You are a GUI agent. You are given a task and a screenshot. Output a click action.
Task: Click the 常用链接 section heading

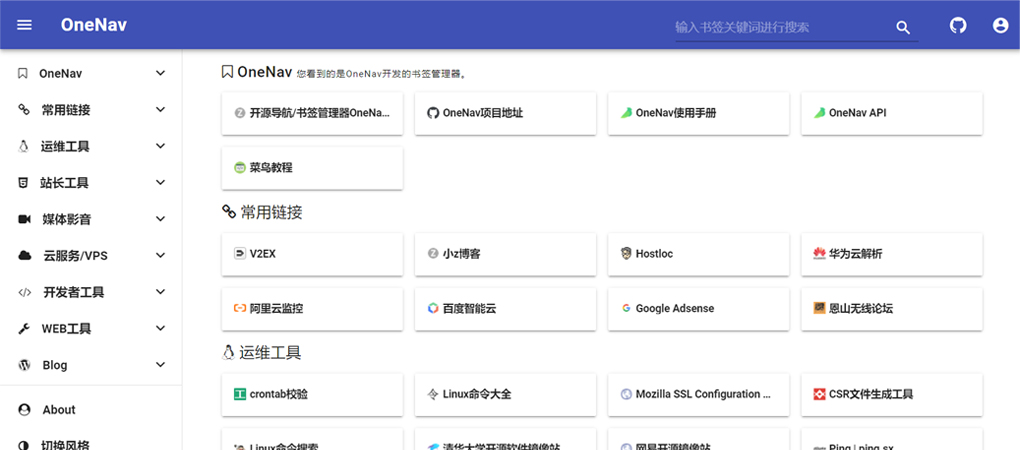(262, 212)
